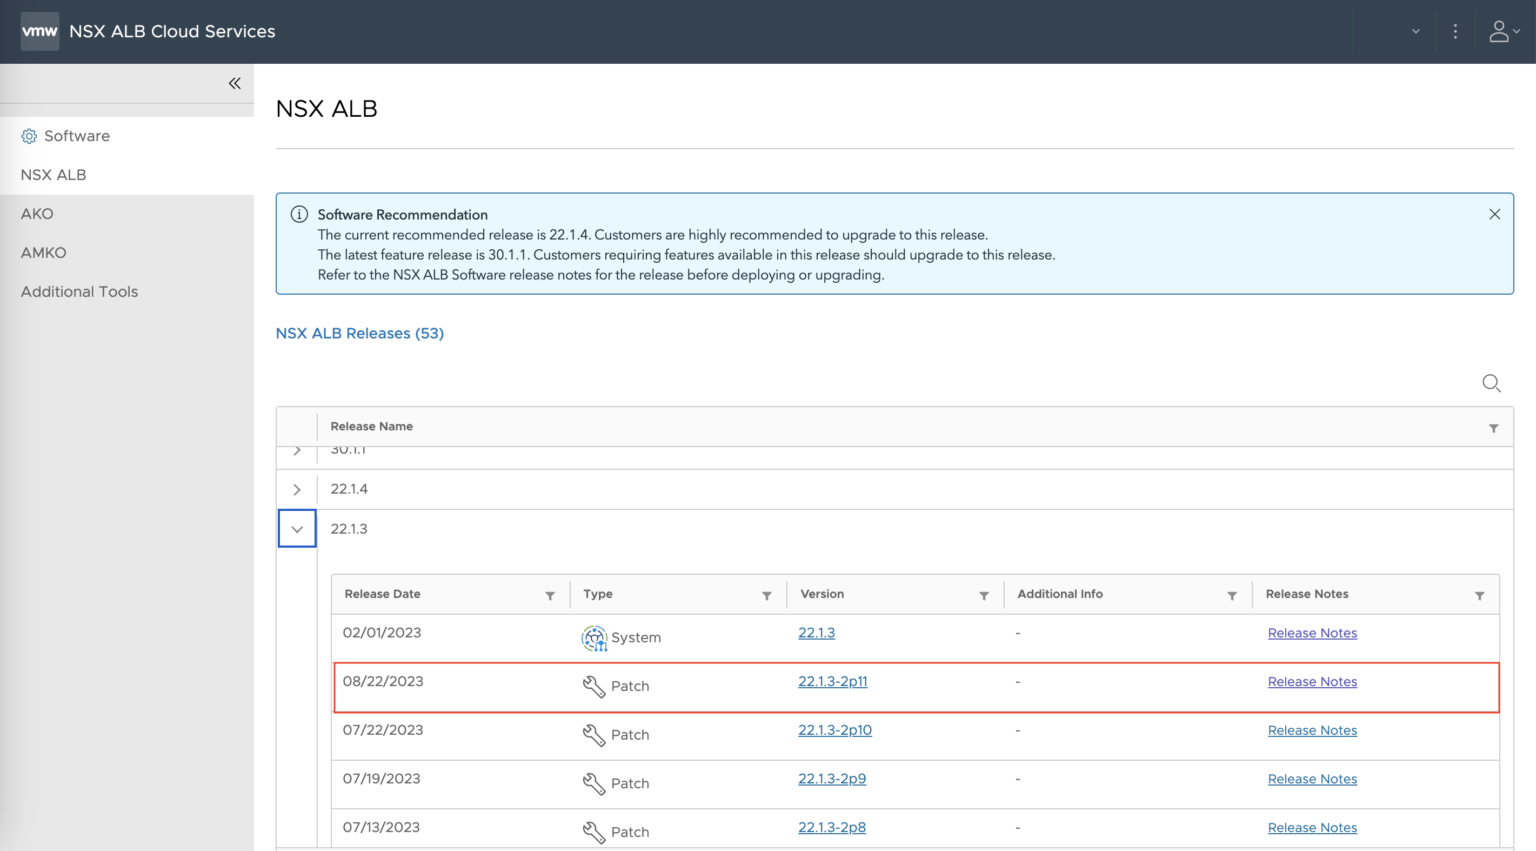Click the user profile icon
Image resolution: width=1536 pixels, height=851 pixels.
pyautogui.click(x=1498, y=31)
